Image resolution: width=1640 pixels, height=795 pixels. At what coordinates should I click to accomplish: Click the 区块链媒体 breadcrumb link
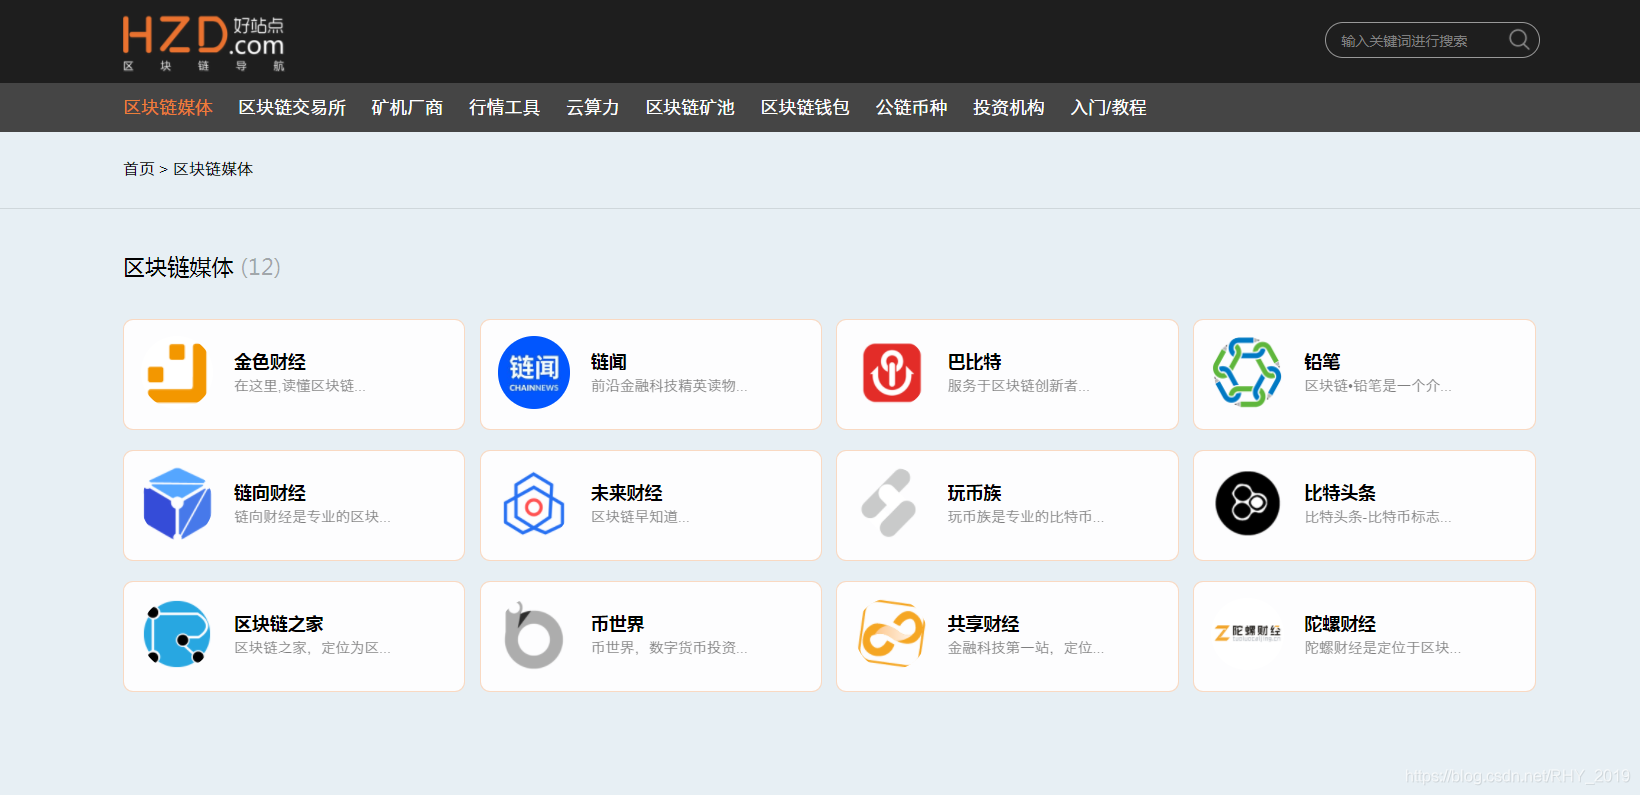click(213, 169)
